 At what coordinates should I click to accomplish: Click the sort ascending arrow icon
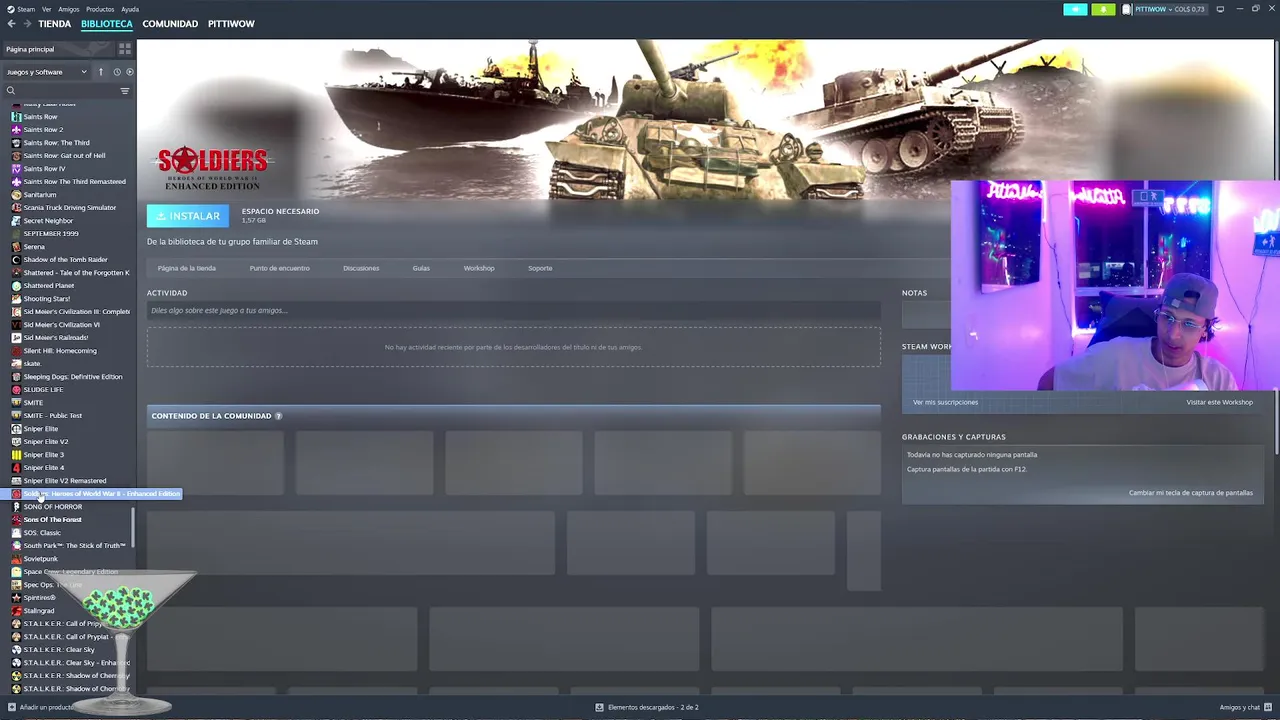tap(100, 72)
